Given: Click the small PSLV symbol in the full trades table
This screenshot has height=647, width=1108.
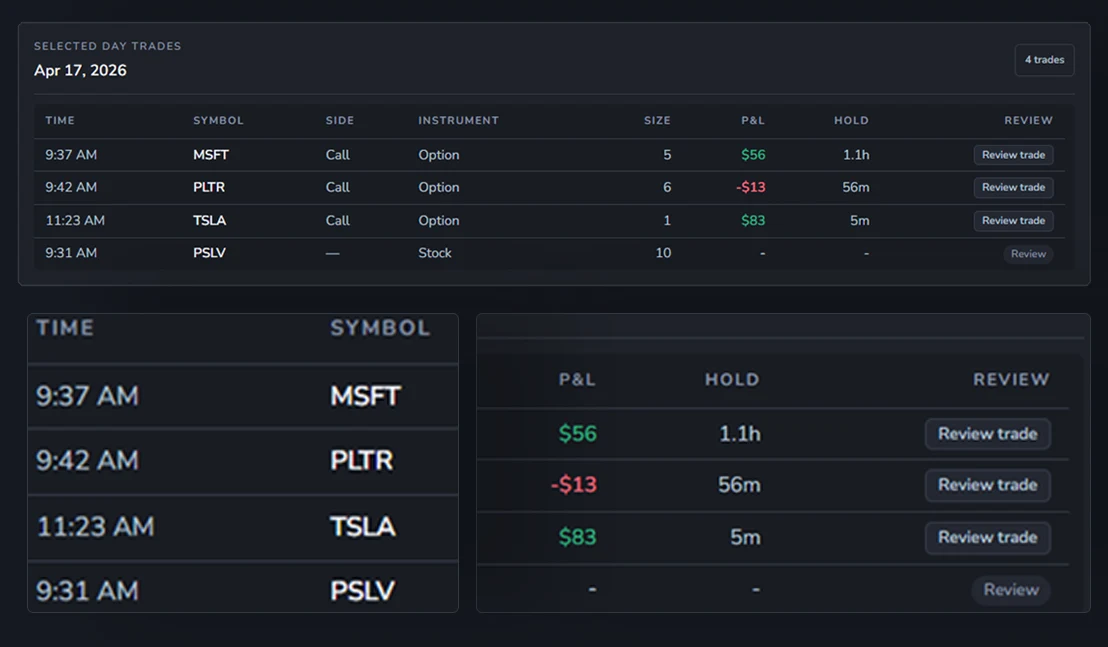Looking at the screenshot, I should pos(209,253).
